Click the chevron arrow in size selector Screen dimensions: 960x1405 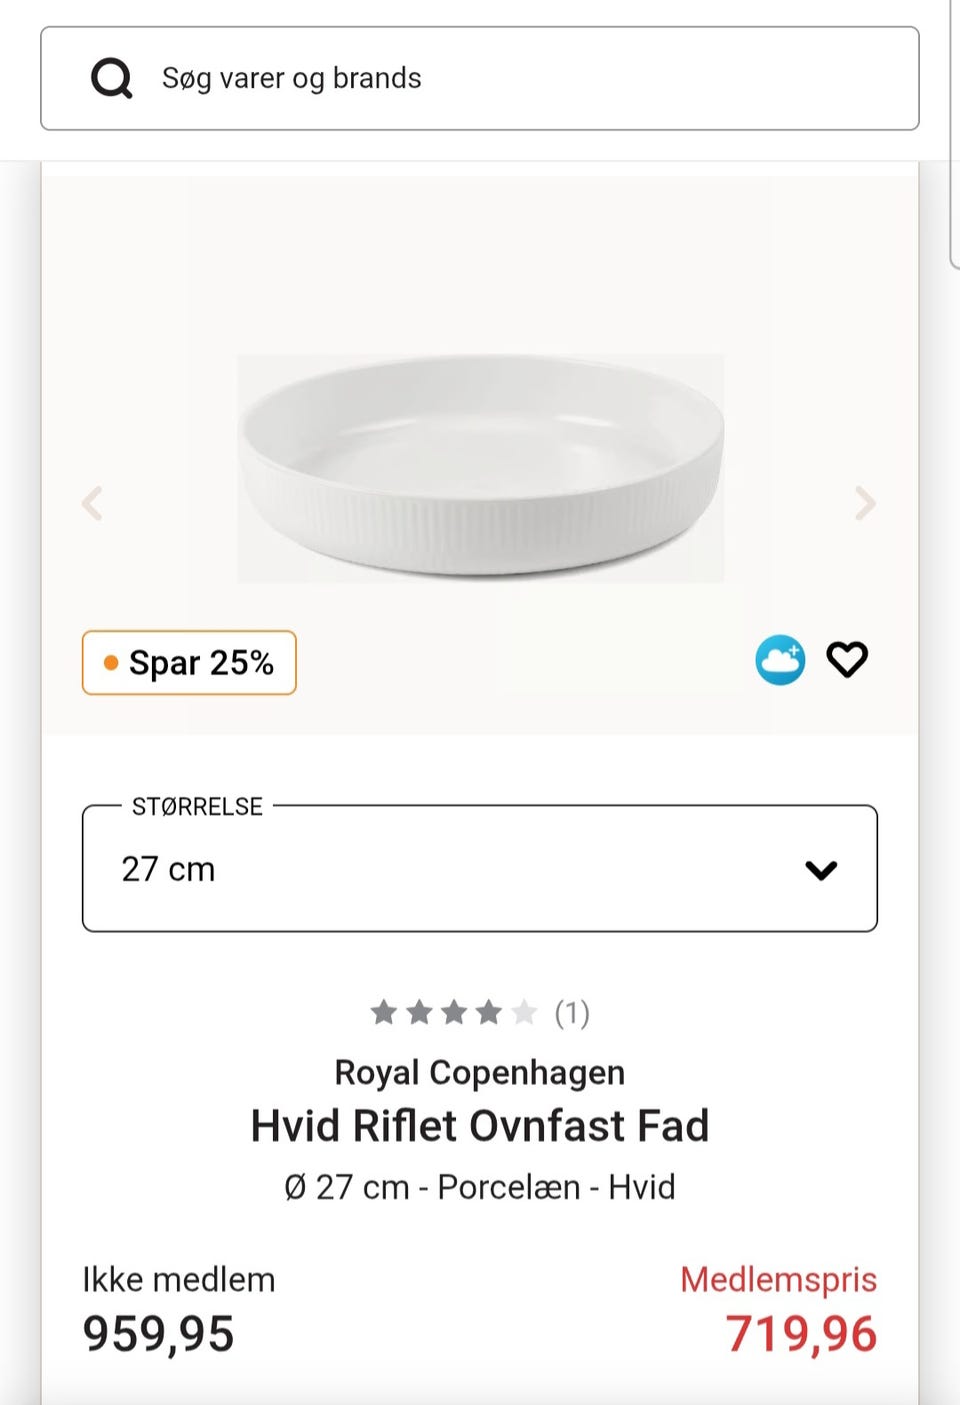(821, 870)
